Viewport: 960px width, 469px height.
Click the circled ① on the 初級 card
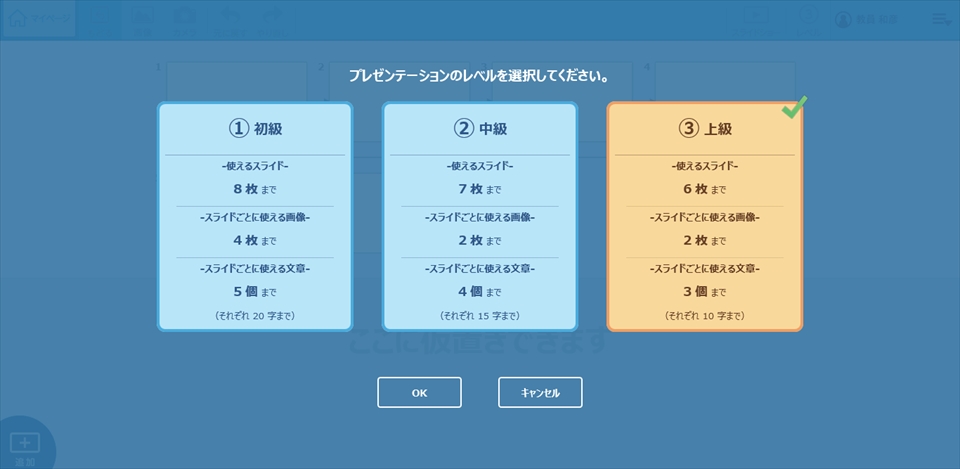[x=238, y=129]
